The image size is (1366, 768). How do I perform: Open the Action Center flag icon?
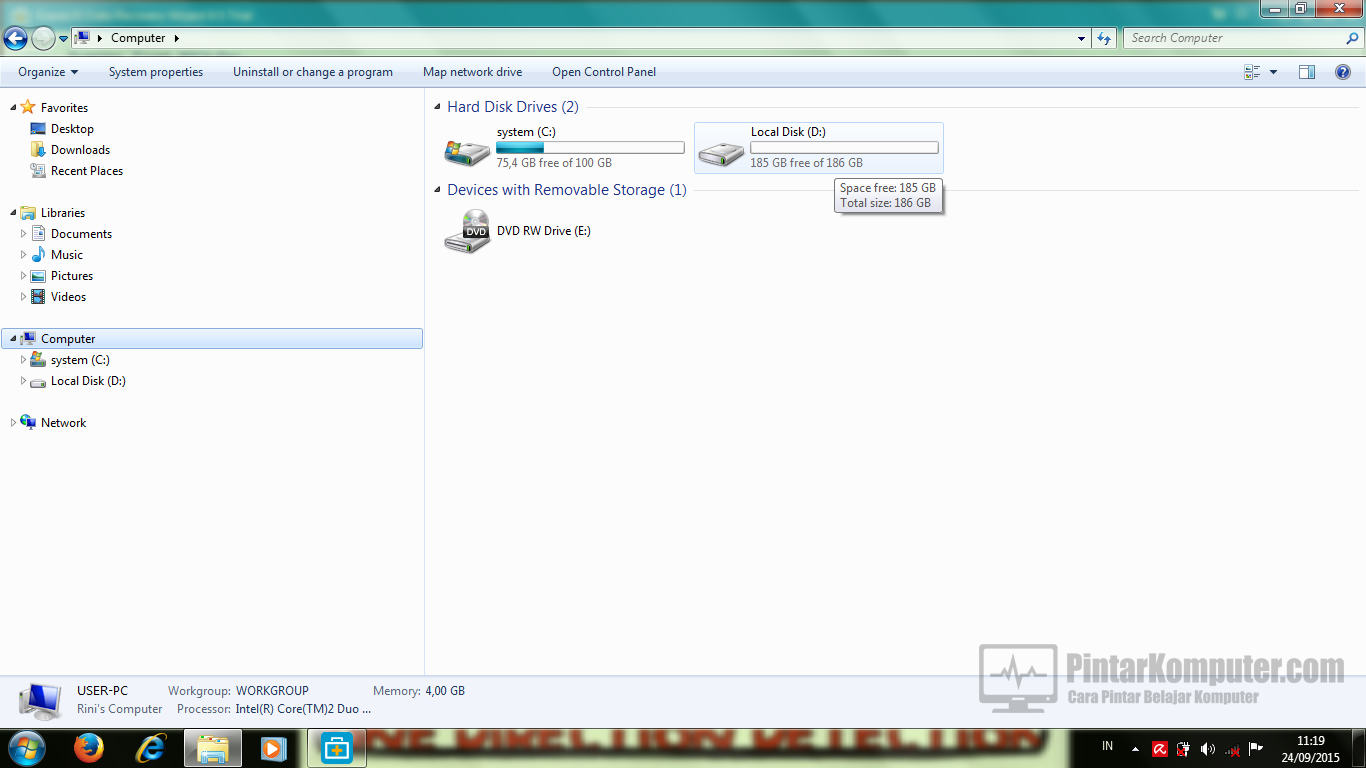tap(1255, 748)
